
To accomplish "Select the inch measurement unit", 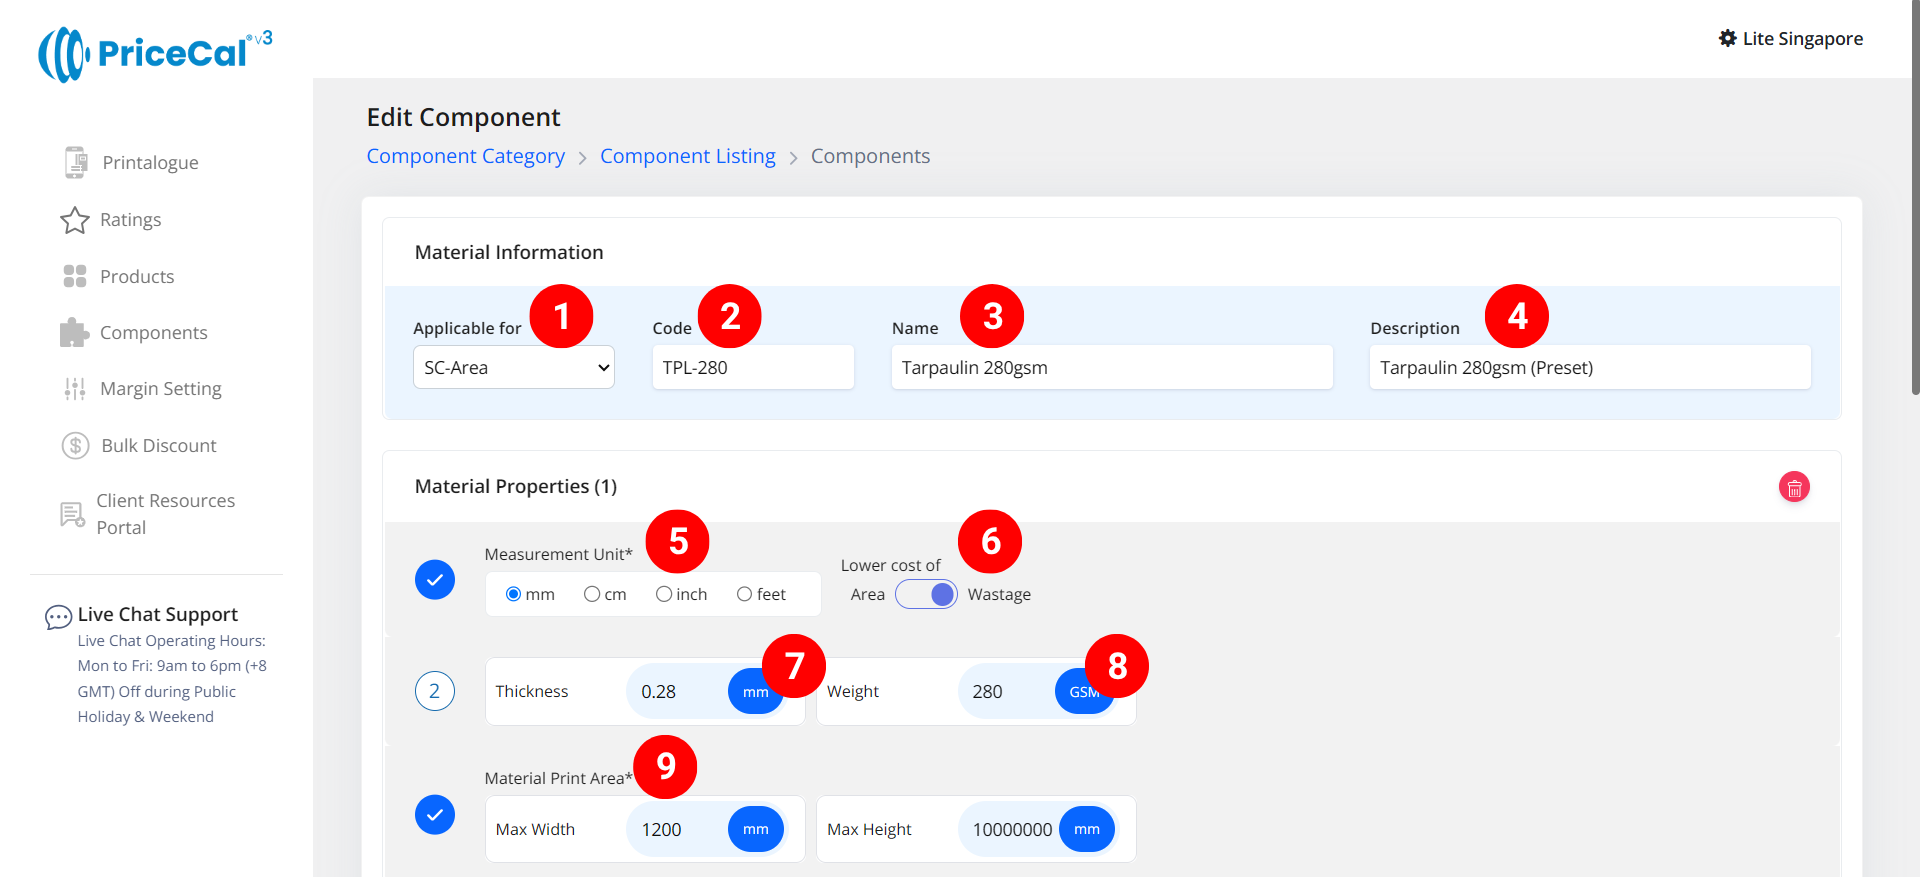I will 664,594.
